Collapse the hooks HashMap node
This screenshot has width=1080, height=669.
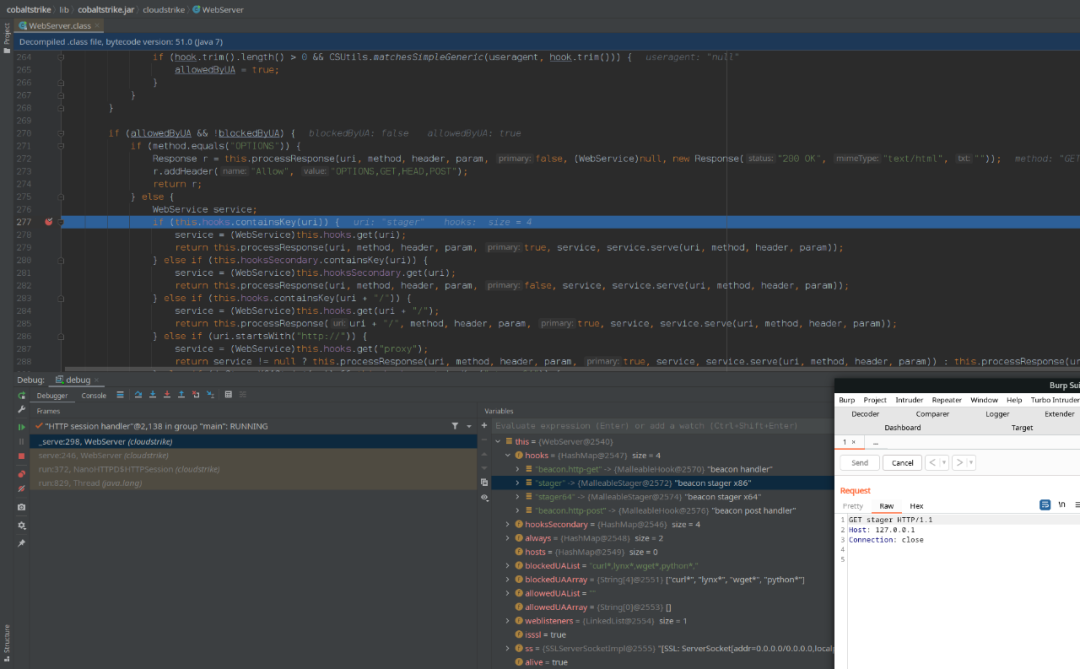pos(508,455)
